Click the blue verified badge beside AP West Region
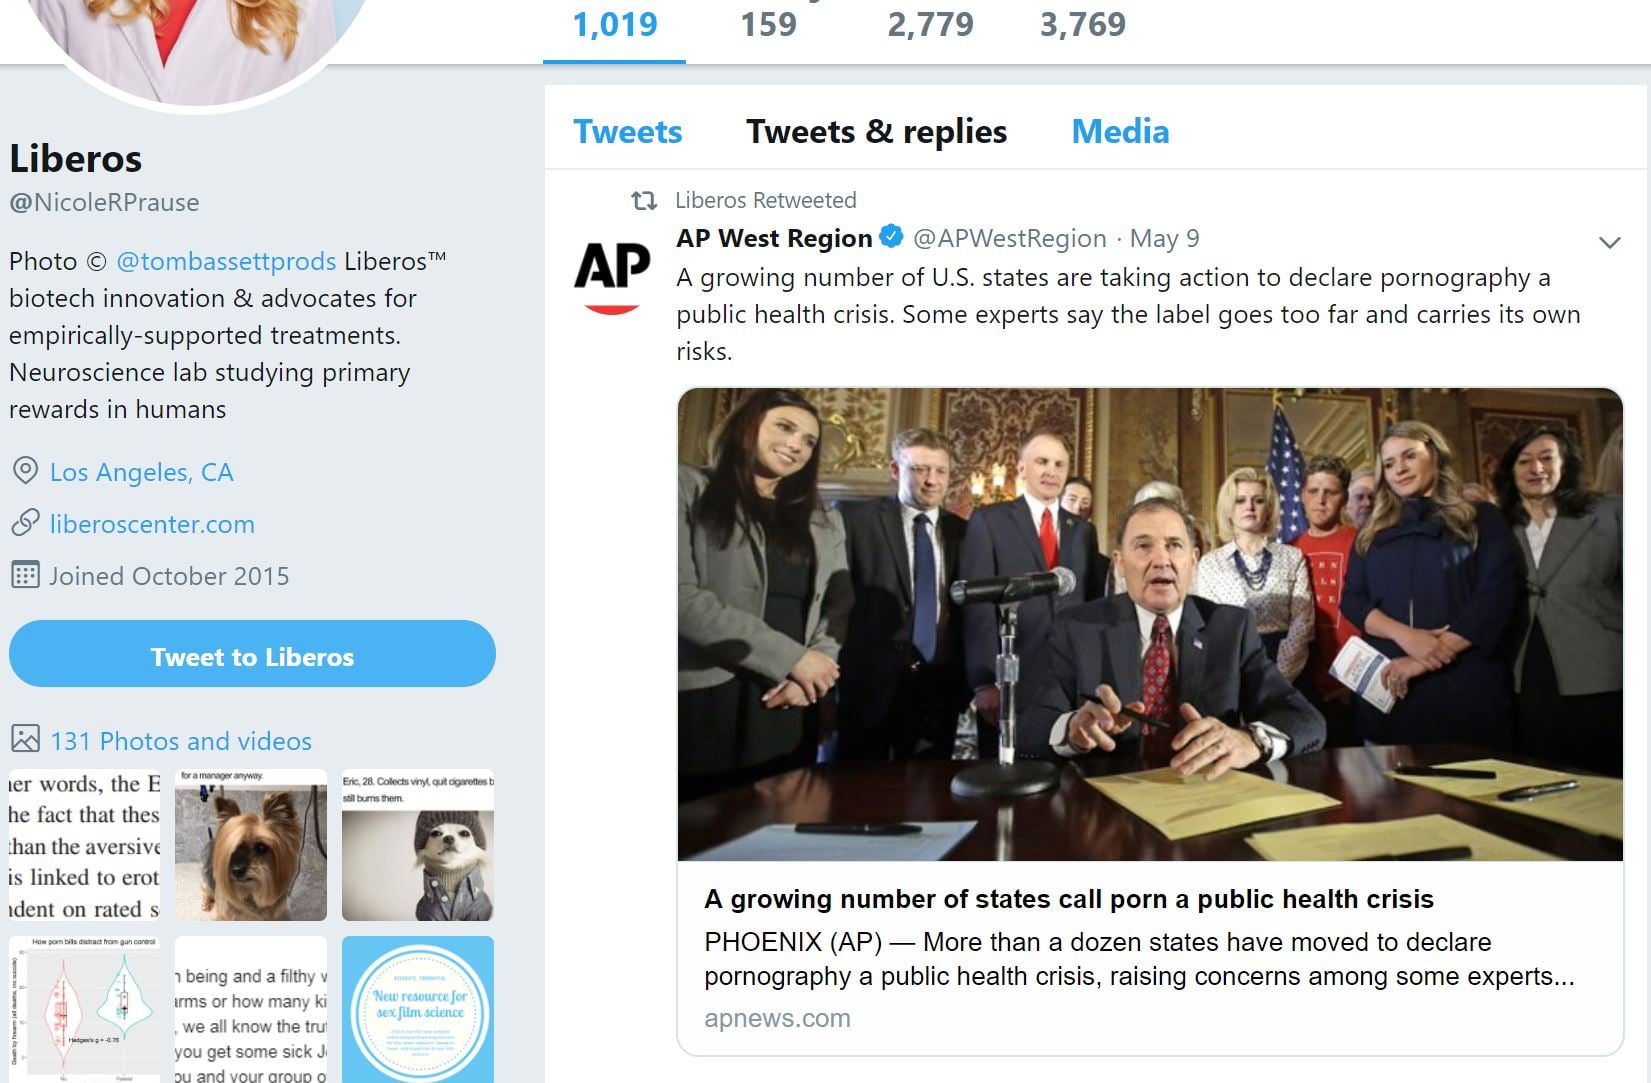 tap(891, 238)
